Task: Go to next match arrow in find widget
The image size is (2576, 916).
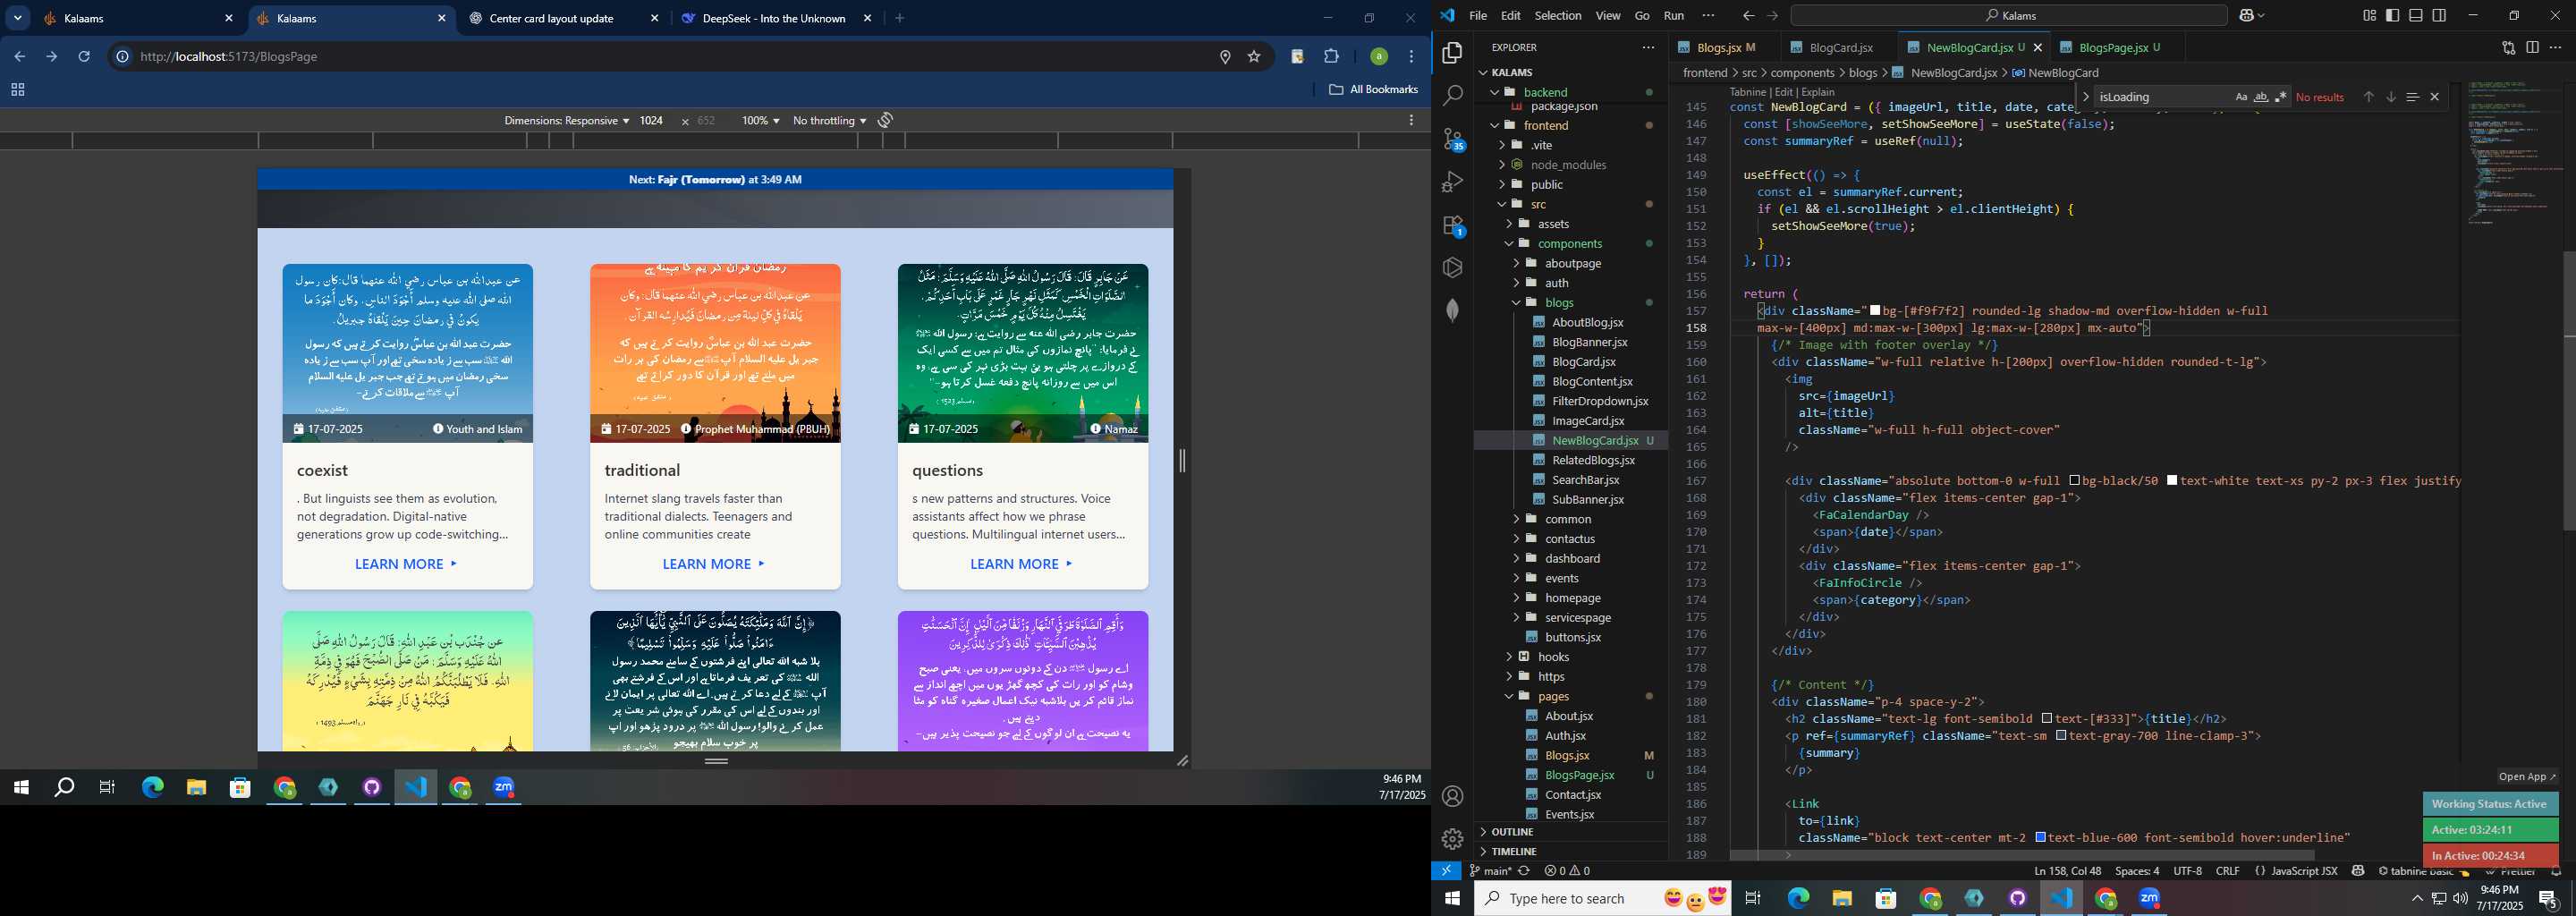Action: point(2390,97)
